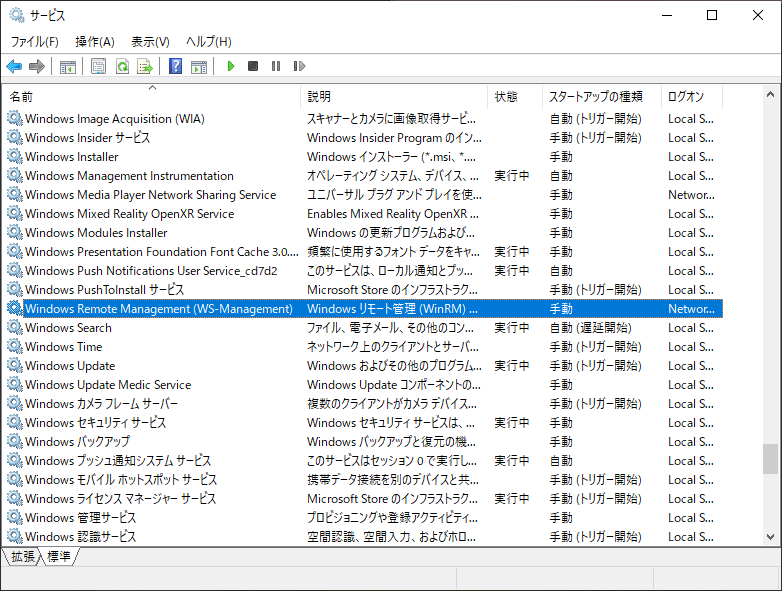Screen dimensions: 782x591
Task: Select Windows Media Player Network Sharing Service
Action: 363,195
